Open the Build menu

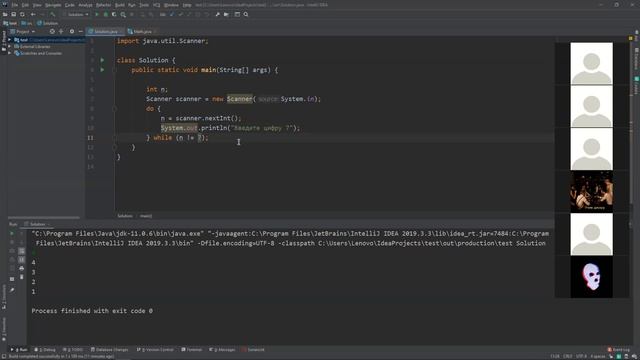[120, 5]
